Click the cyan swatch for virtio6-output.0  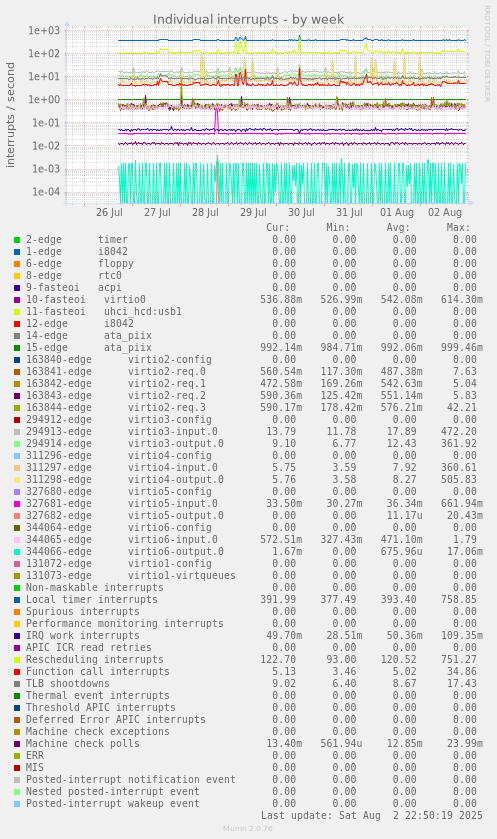pos(17,552)
